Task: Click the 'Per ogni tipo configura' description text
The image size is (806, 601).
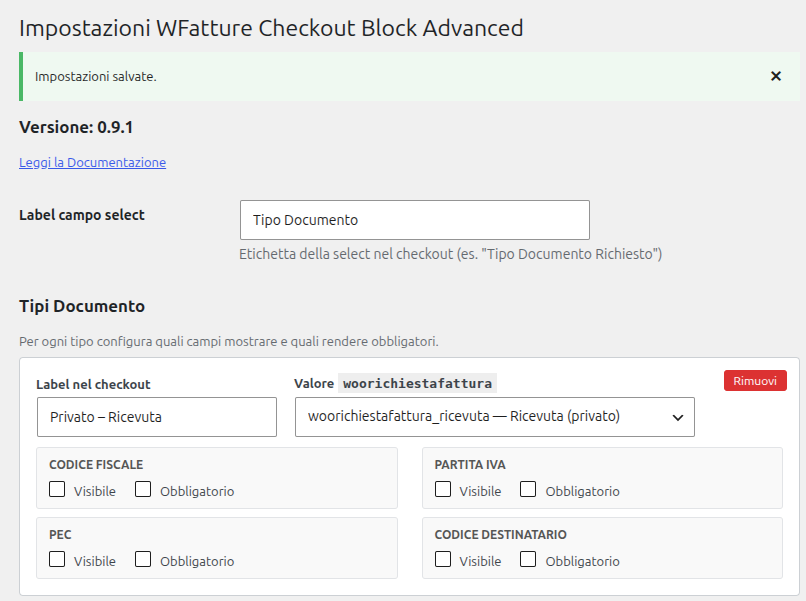Action: point(229,341)
